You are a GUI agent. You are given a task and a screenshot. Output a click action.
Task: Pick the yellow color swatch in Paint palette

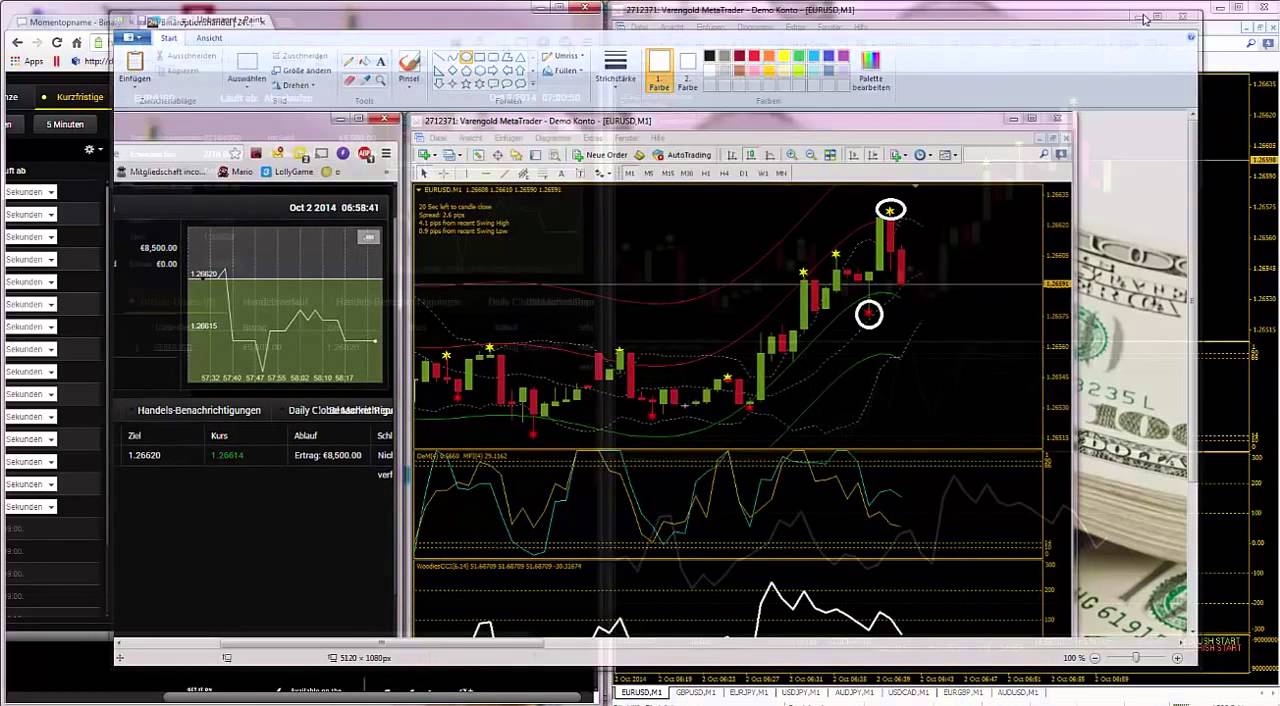(x=784, y=56)
